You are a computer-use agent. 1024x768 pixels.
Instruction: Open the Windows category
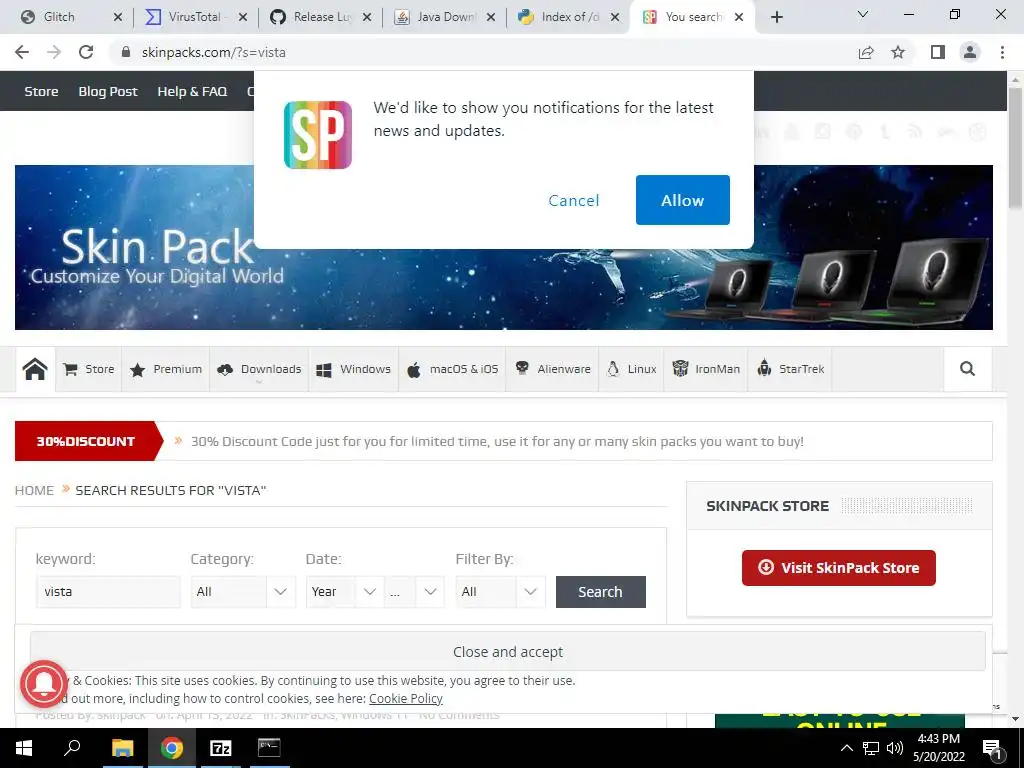click(353, 369)
